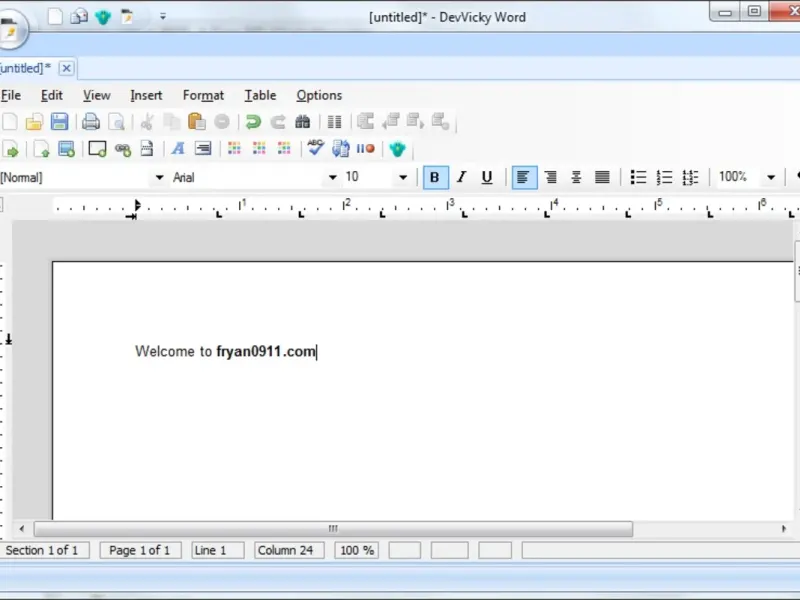Screen dimensions: 800x600
Task: Open the Edit menu
Action: (52, 95)
